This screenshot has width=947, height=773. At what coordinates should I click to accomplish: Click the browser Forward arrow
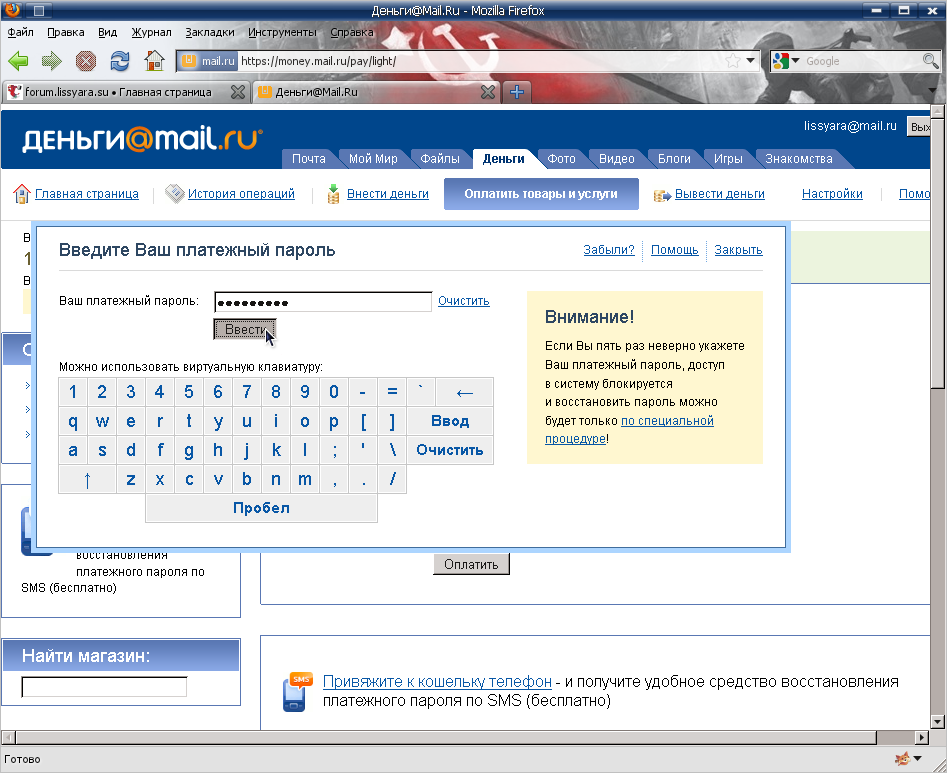point(52,60)
